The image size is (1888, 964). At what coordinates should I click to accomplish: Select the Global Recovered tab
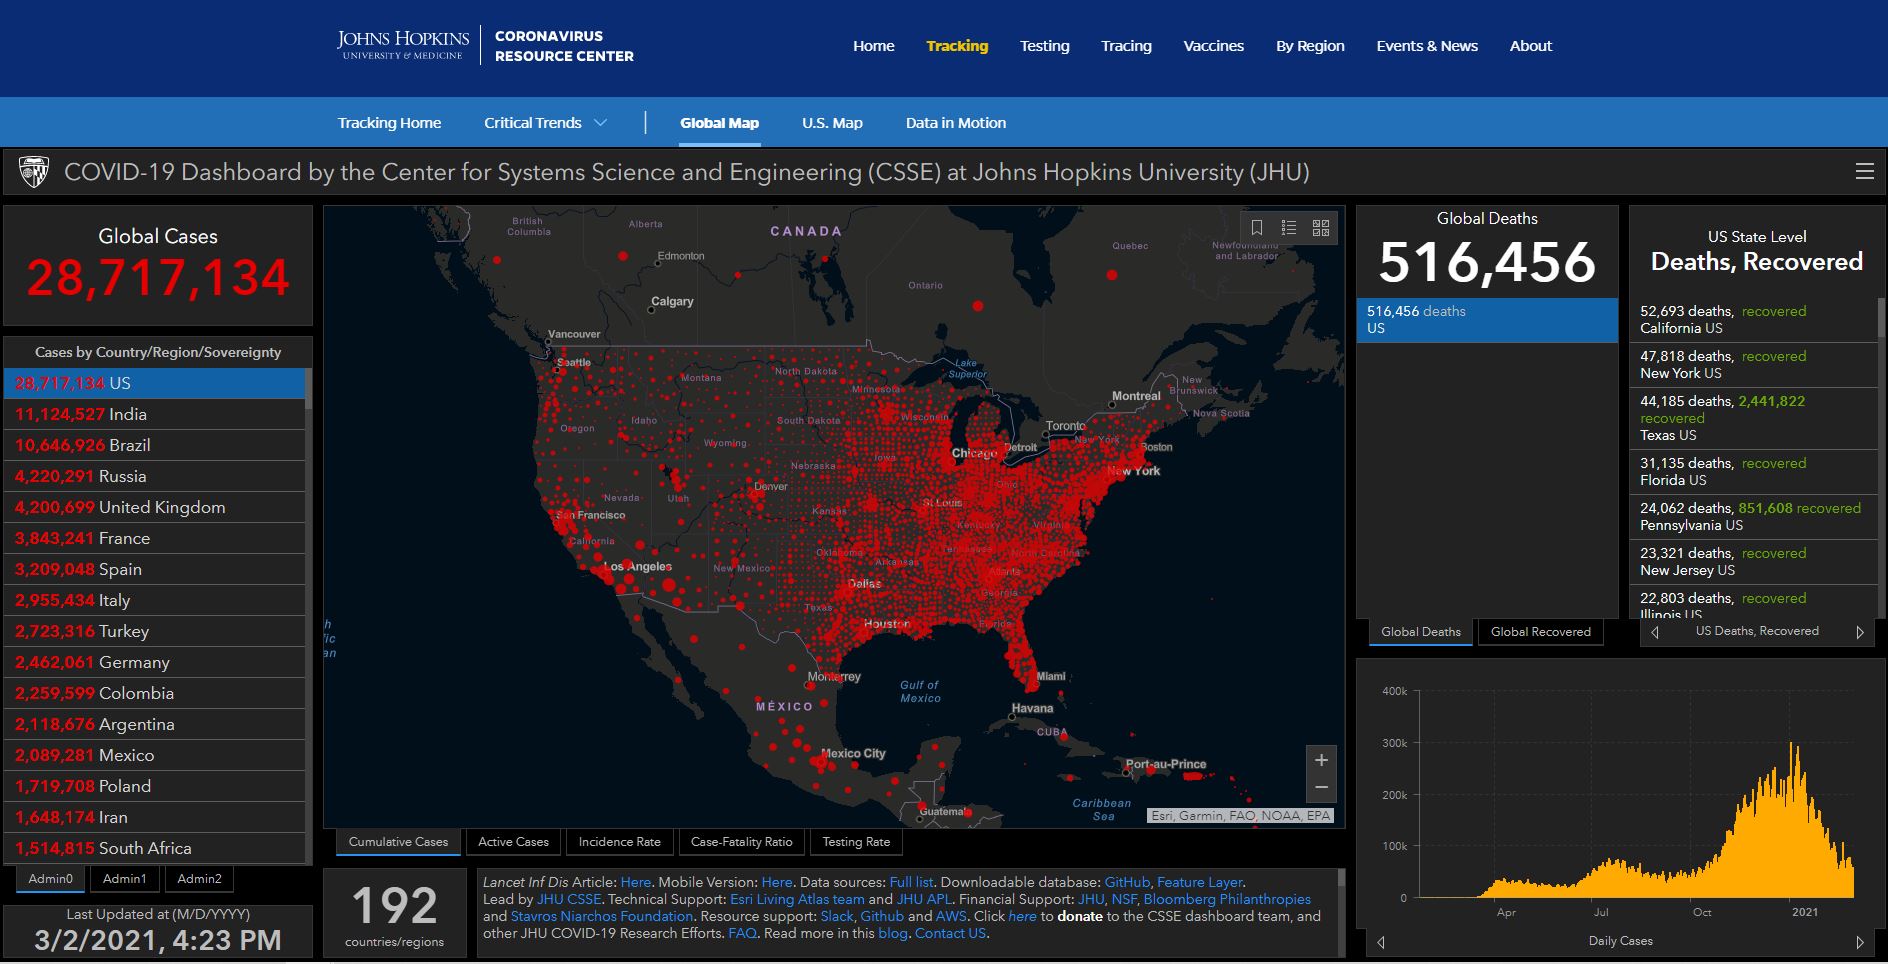[x=1540, y=632]
